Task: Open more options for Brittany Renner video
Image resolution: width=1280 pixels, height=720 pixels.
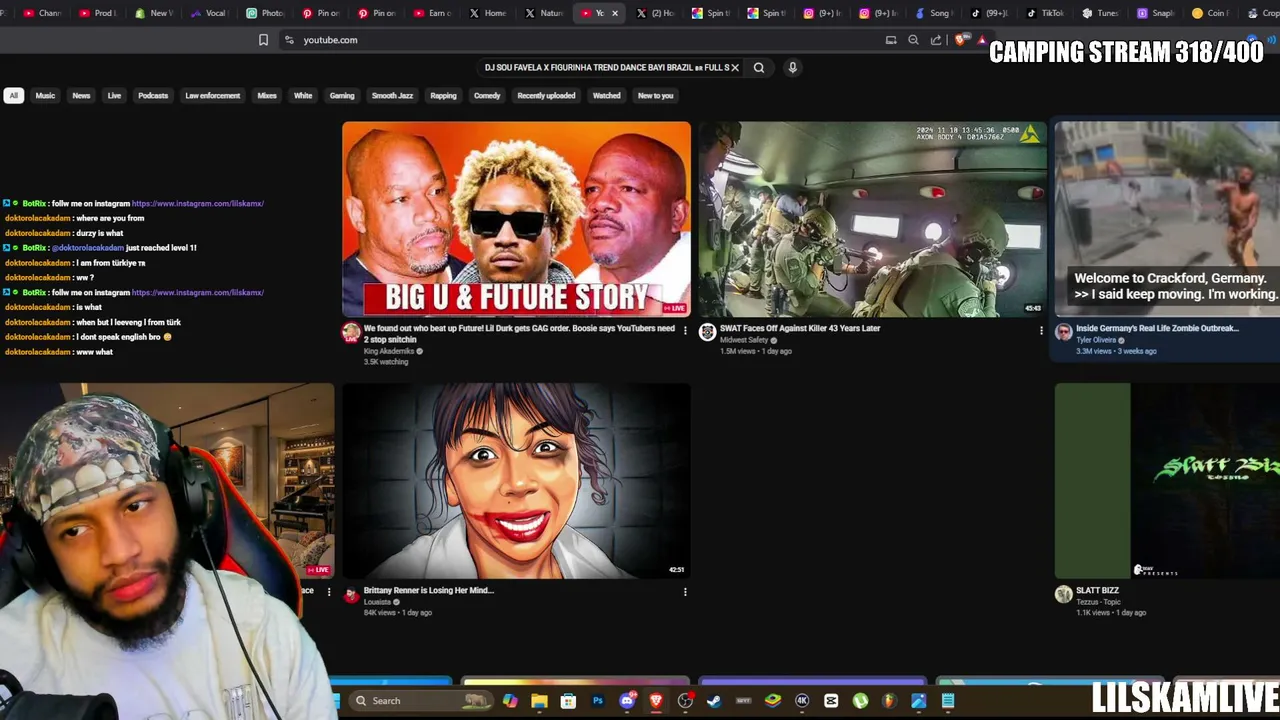Action: click(x=685, y=592)
